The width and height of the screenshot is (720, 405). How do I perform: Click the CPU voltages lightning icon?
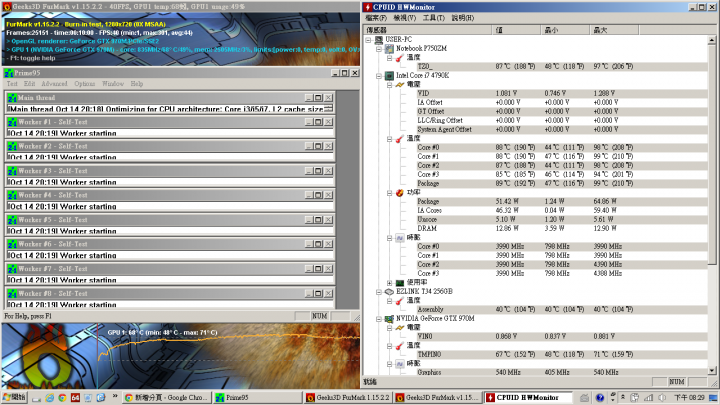click(400, 84)
